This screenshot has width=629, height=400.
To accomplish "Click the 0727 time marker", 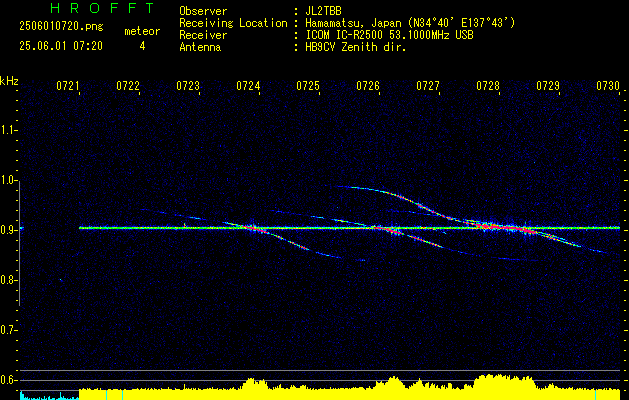I will pos(428,86).
